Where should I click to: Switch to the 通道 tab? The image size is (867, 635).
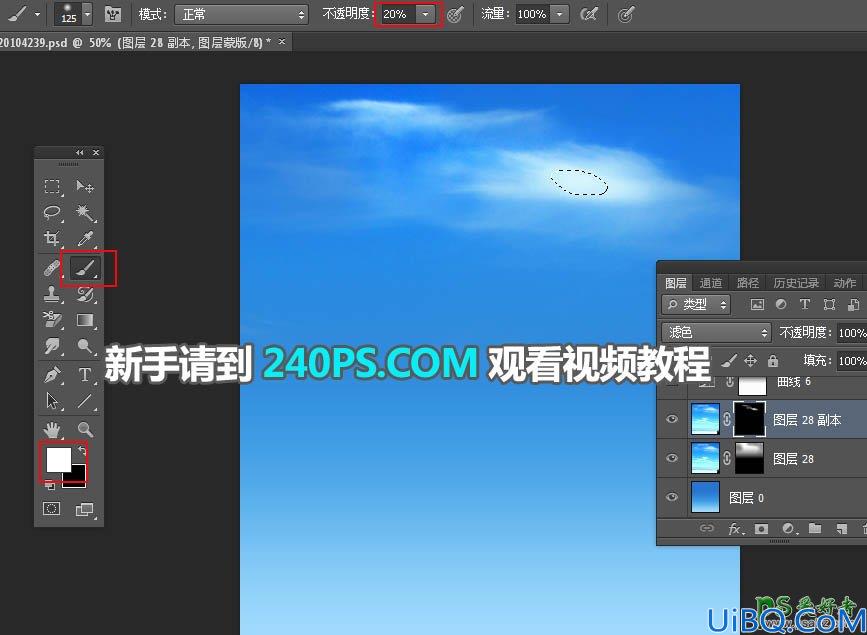[711, 283]
